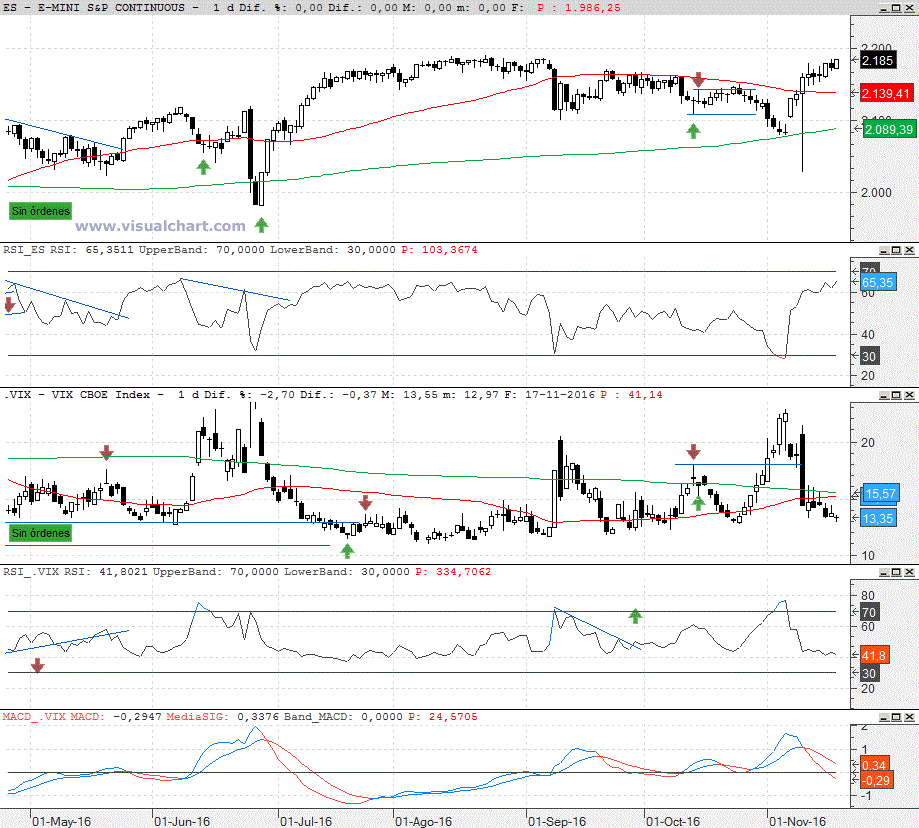Click the 'P : 1.986,25' red value in ES header

click(579, 8)
